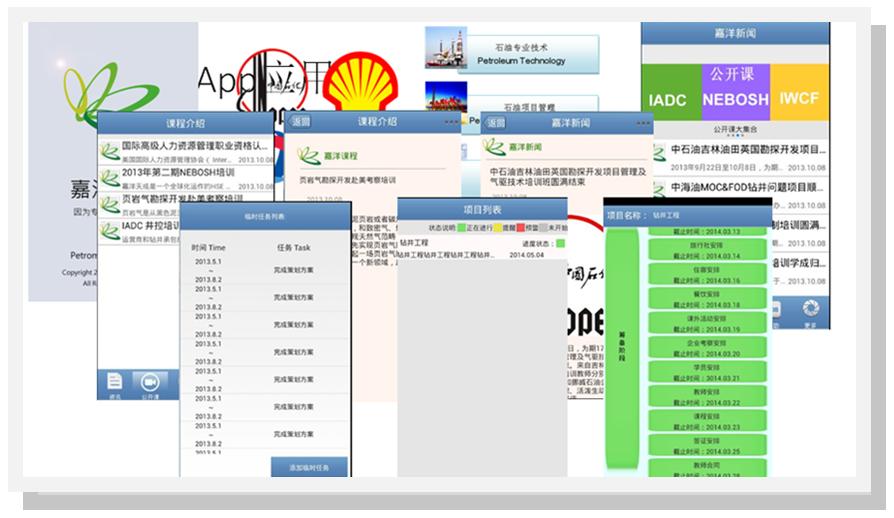Viewport: 894px width, 518px height.
Task: Tap the 时间 Time column header
Action: pyautogui.click(x=209, y=248)
